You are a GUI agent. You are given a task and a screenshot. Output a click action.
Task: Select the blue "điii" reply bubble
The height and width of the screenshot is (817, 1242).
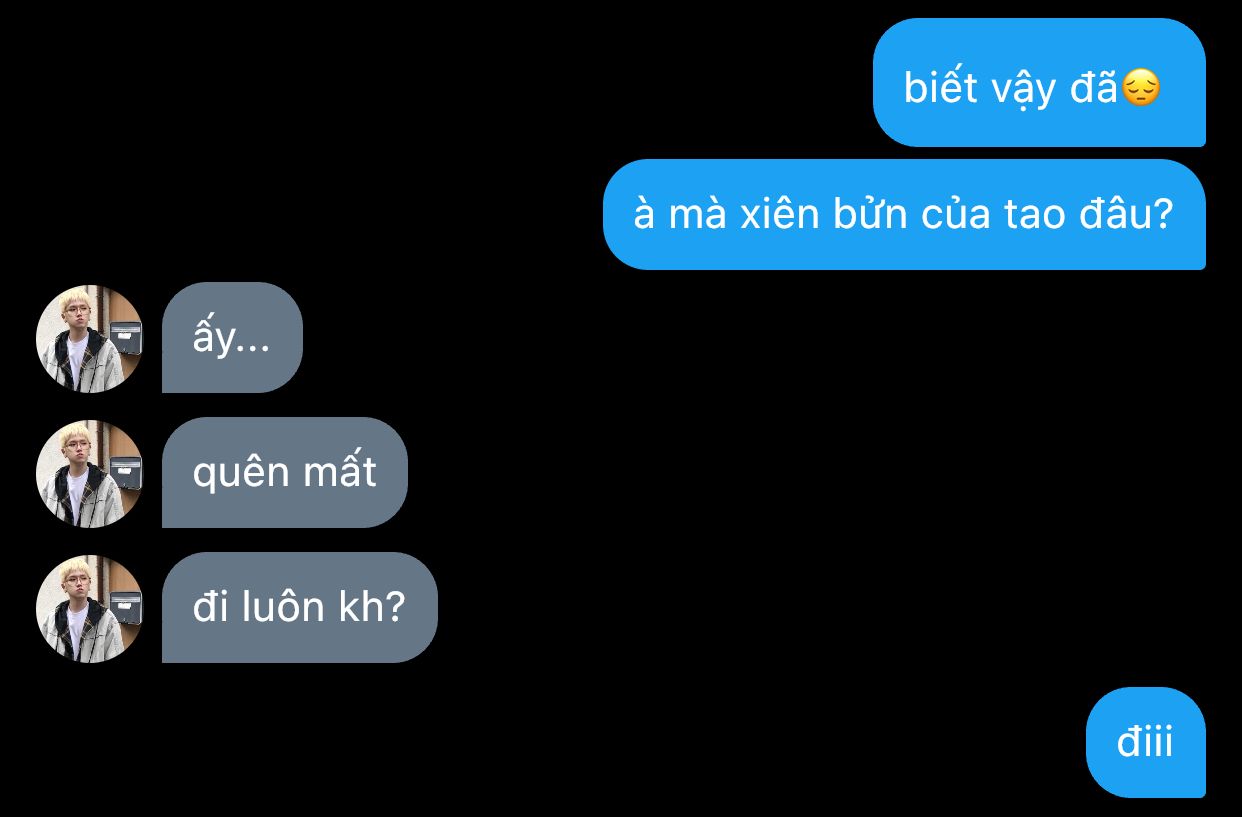1146,742
